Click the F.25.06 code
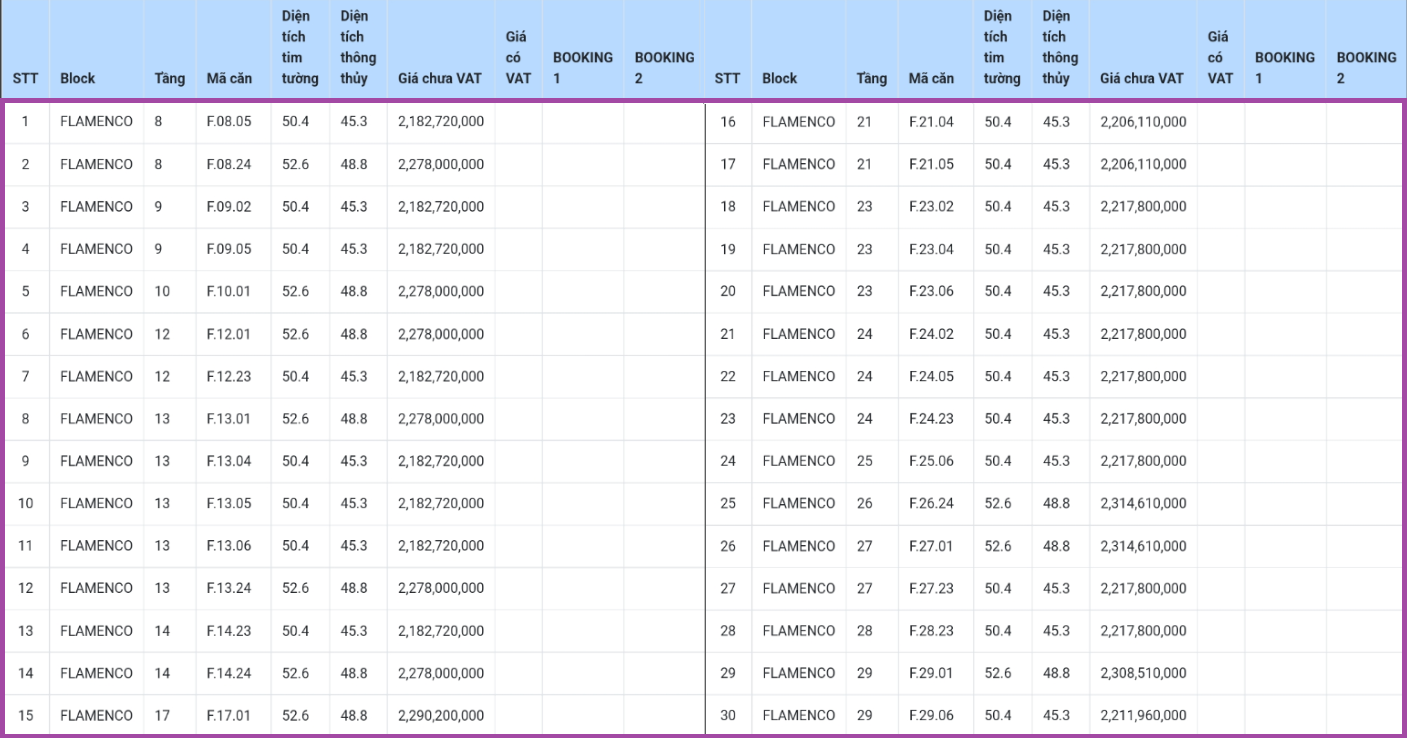This screenshot has width=1407, height=738. (931, 461)
